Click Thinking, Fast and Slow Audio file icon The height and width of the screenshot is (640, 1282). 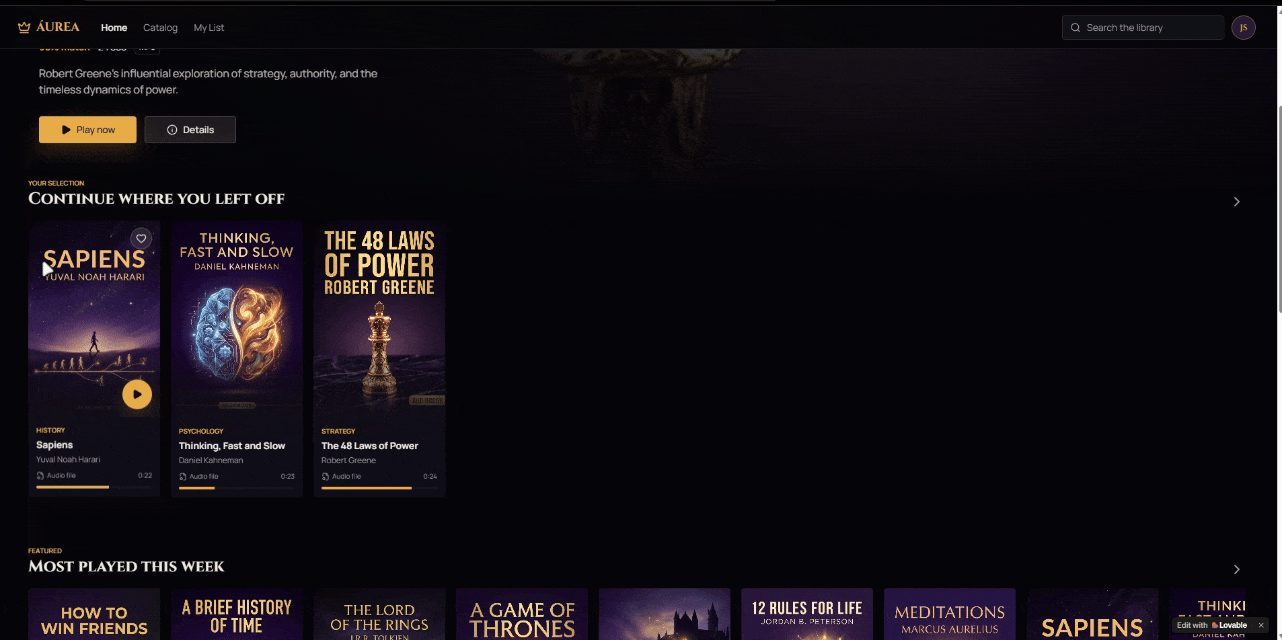click(x=183, y=477)
